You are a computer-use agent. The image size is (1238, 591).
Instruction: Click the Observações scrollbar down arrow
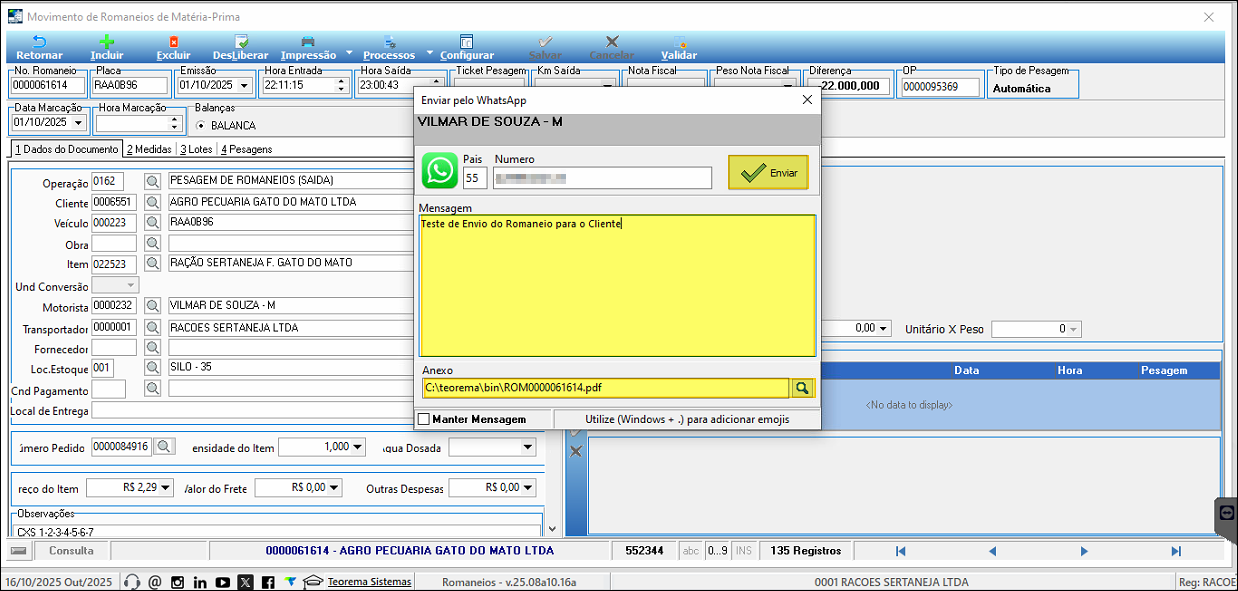coord(552,528)
